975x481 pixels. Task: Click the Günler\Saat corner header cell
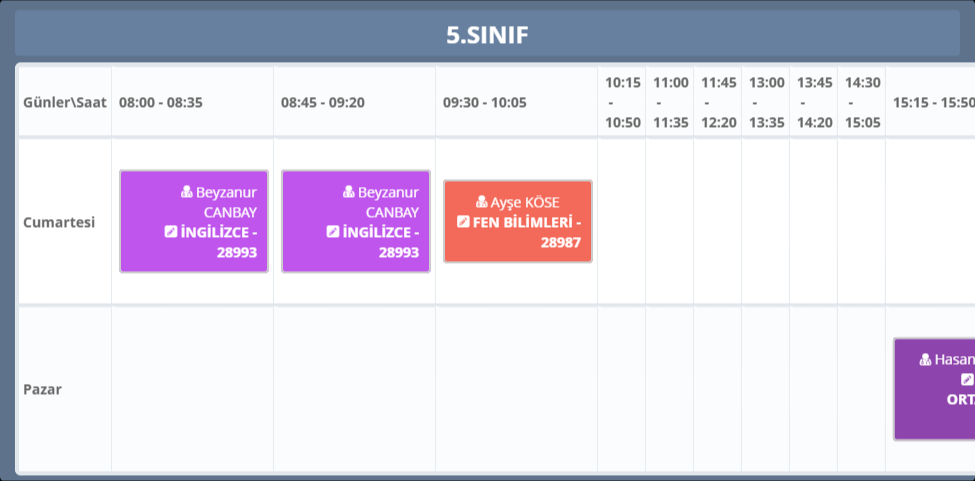coord(63,102)
